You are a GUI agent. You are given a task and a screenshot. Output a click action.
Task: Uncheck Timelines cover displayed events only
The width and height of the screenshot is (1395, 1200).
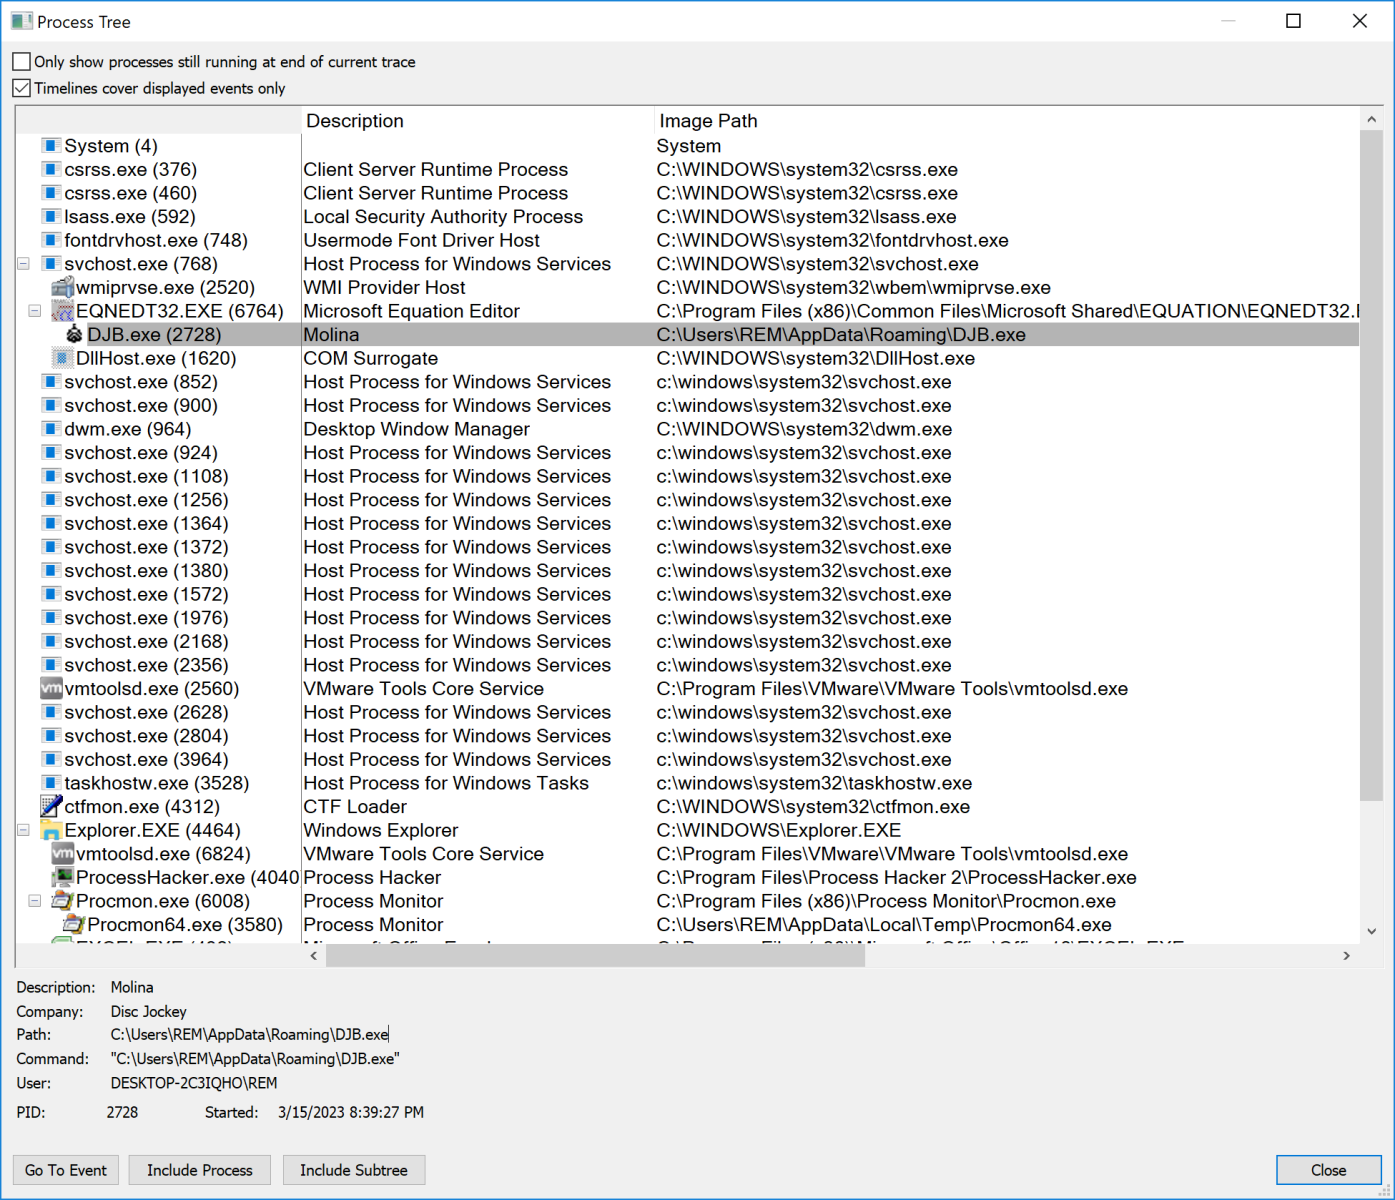22,89
